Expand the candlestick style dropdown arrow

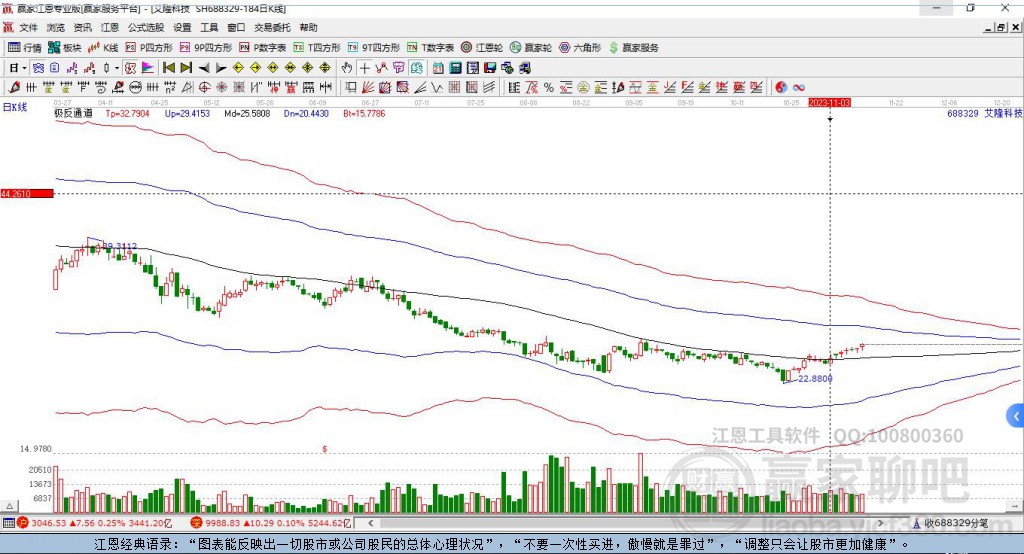coord(116,68)
